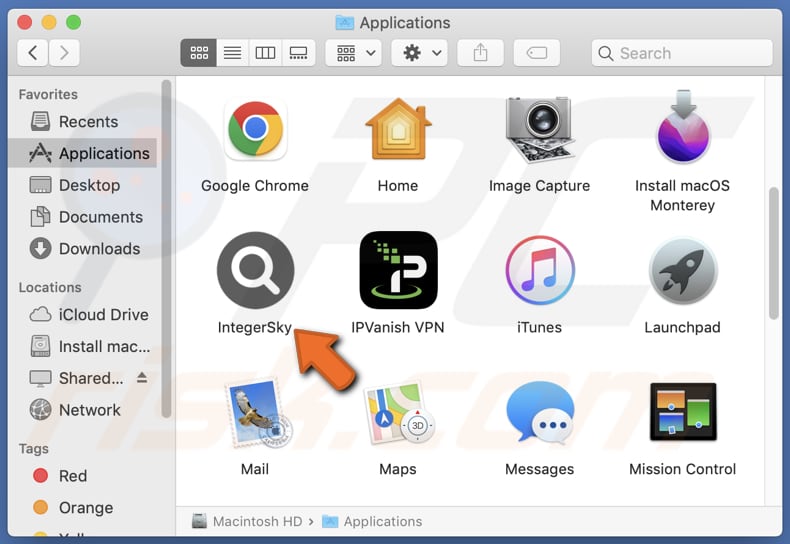Click into the Search field
This screenshot has width=790, height=544.
682,53
